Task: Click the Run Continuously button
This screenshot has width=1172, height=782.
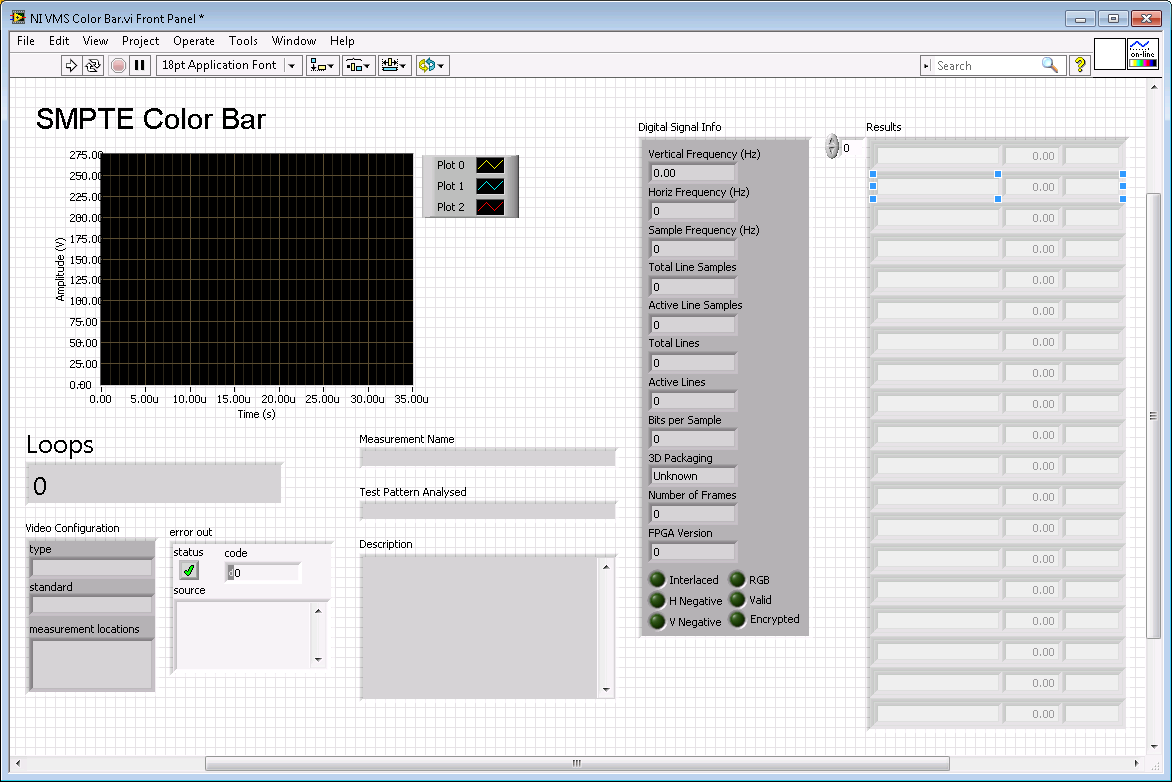Action: coord(93,66)
